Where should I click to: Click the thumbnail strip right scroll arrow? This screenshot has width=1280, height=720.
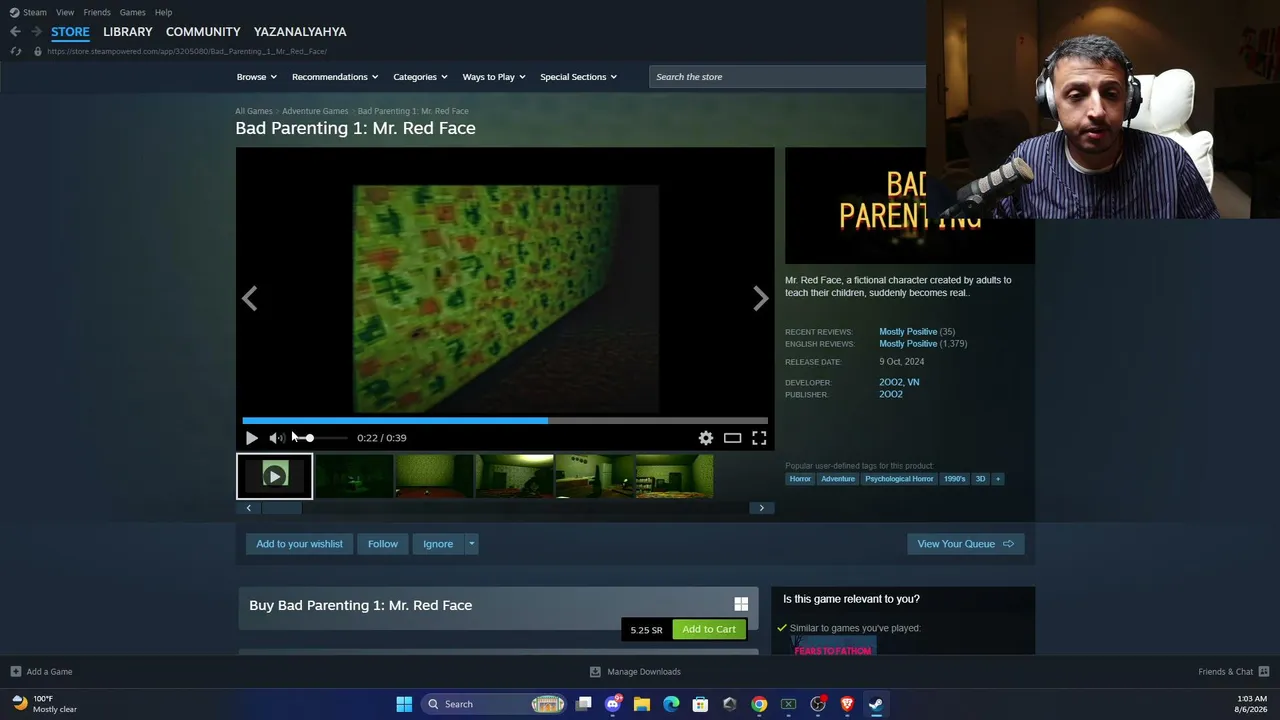tap(761, 508)
